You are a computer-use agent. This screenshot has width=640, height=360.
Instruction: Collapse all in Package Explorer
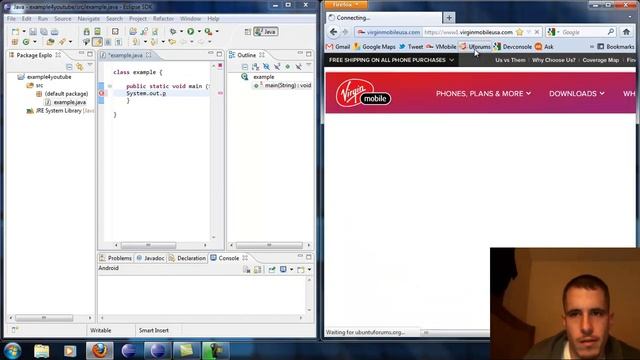[69, 66]
